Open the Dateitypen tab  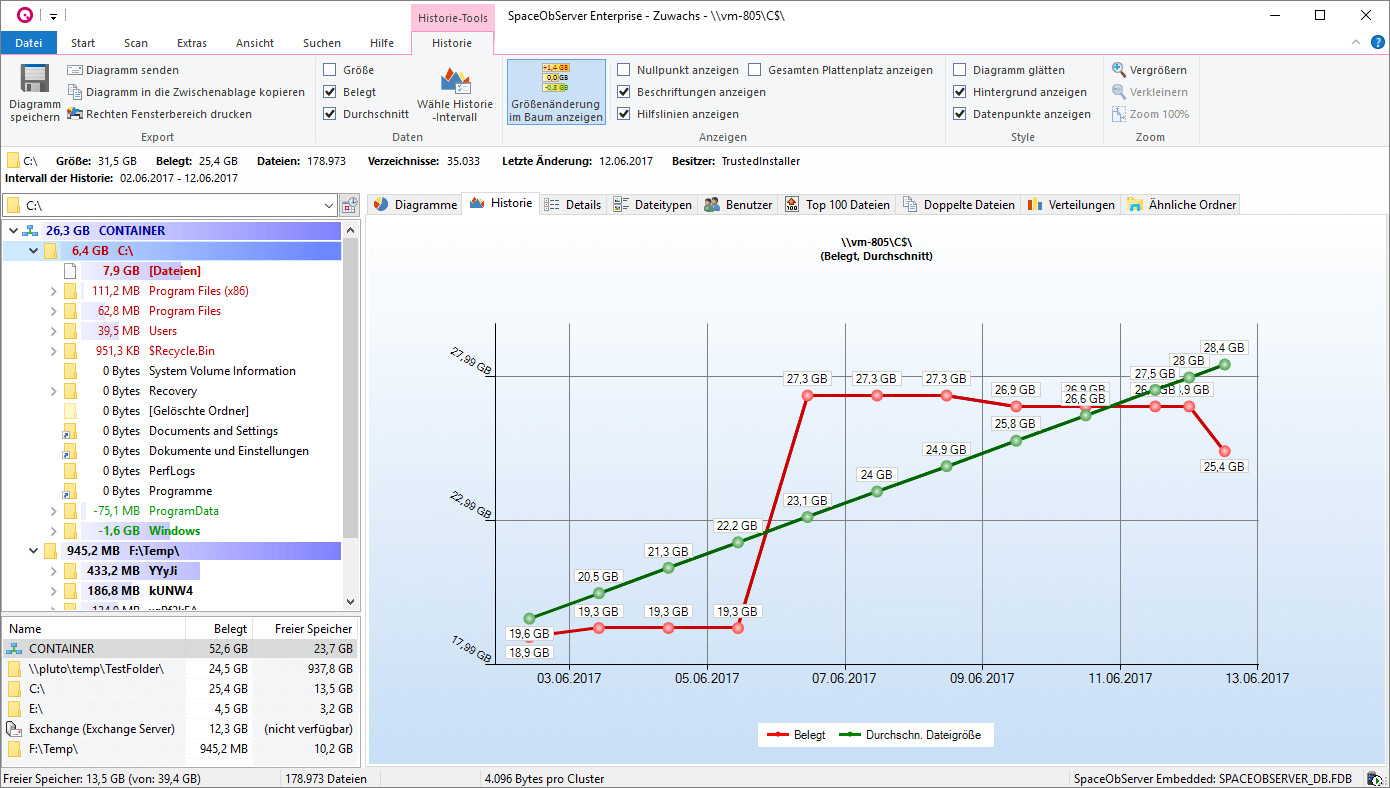(x=654, y=205)
